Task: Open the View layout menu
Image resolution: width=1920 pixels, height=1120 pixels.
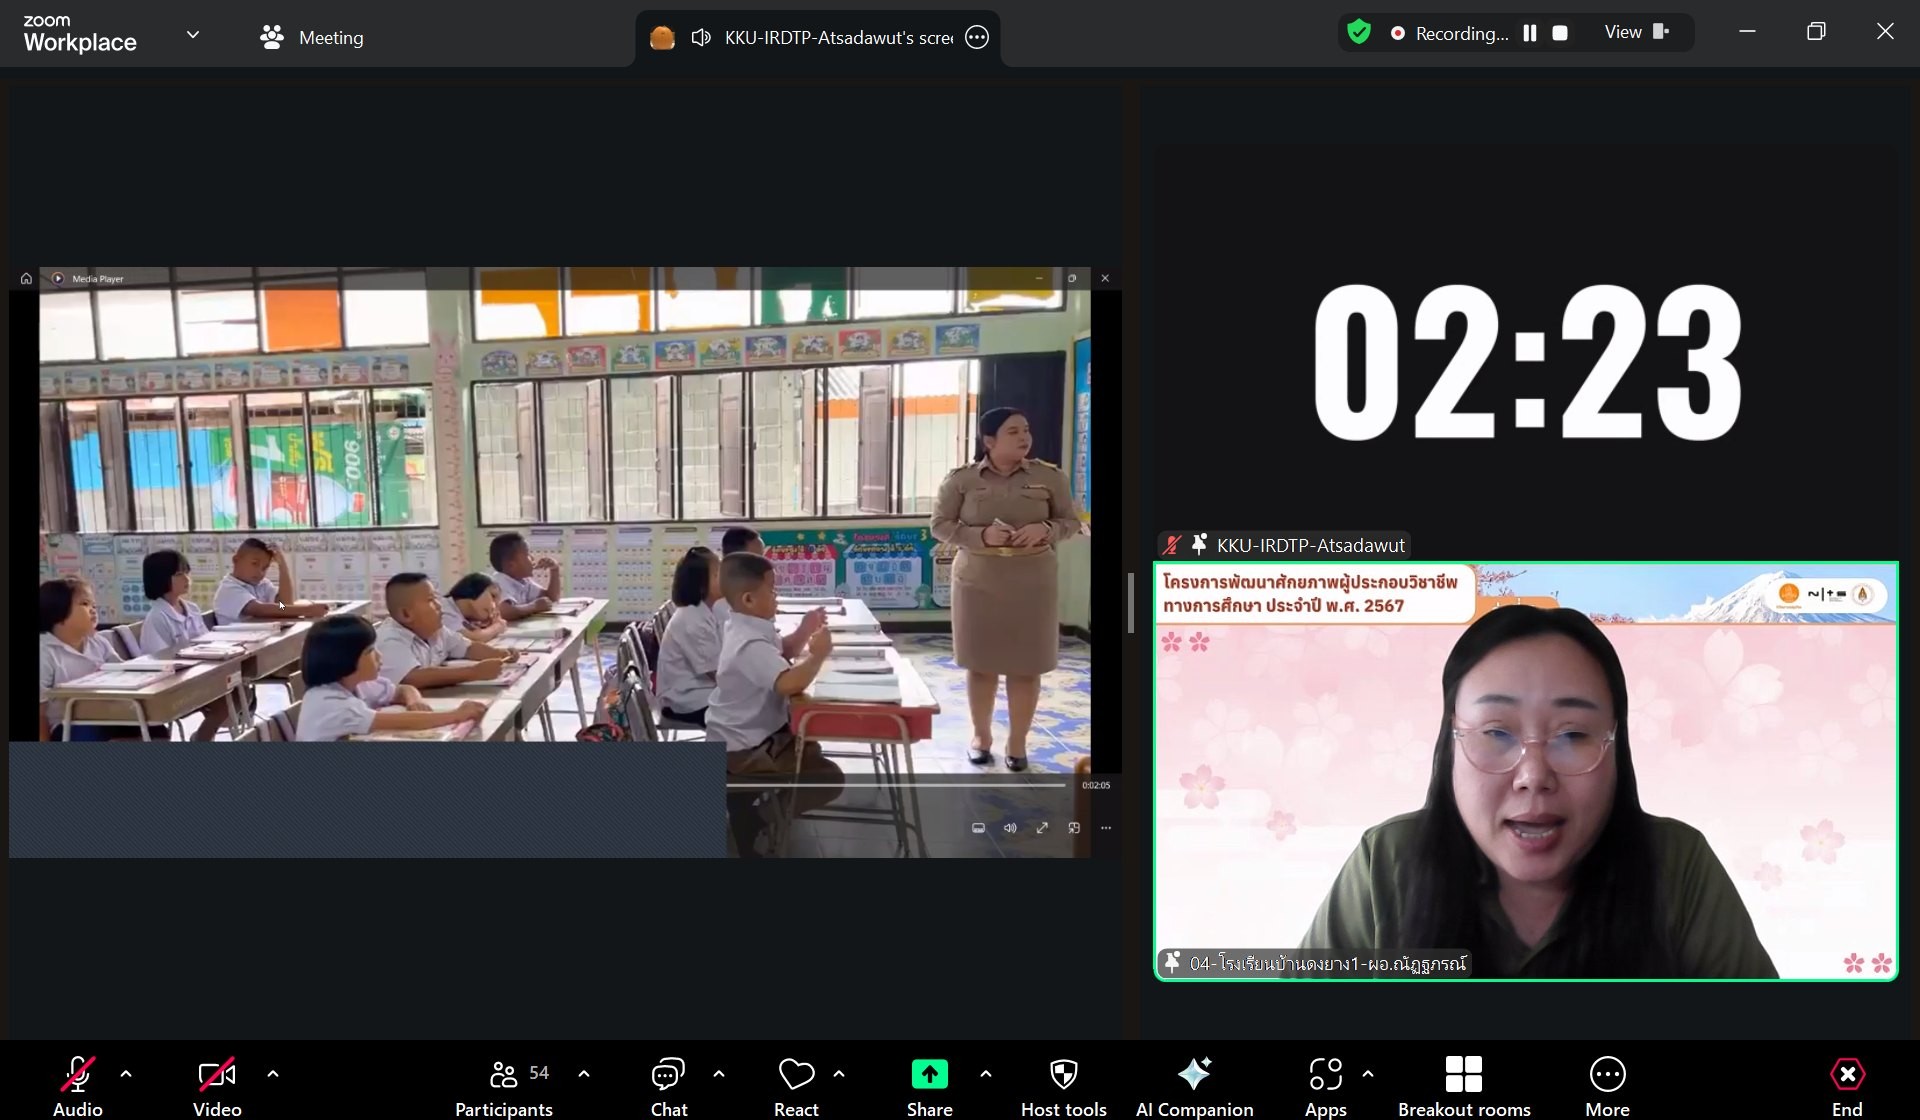Action: (x=1636, y=32)
